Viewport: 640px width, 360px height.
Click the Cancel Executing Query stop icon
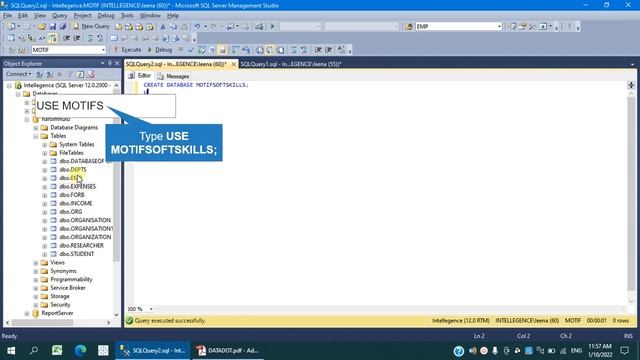[180, 50]
